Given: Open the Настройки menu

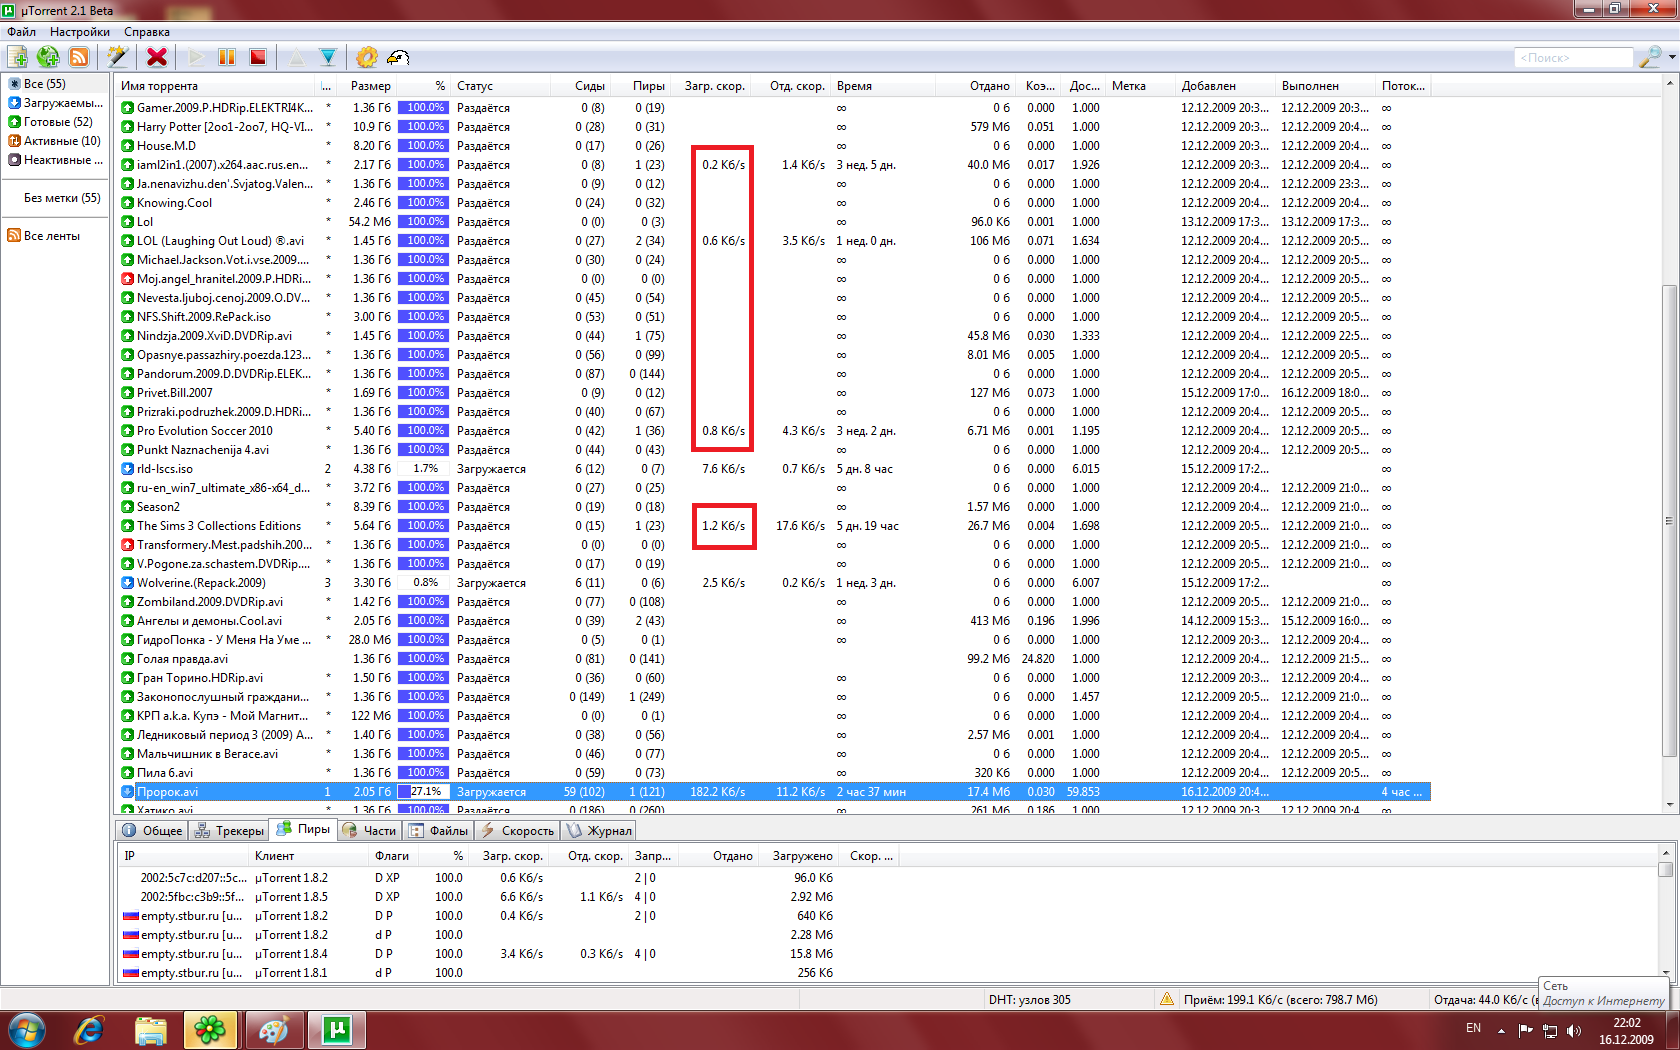Looking at the screenshot, I should pyautogui.click(x=80, y=32).
